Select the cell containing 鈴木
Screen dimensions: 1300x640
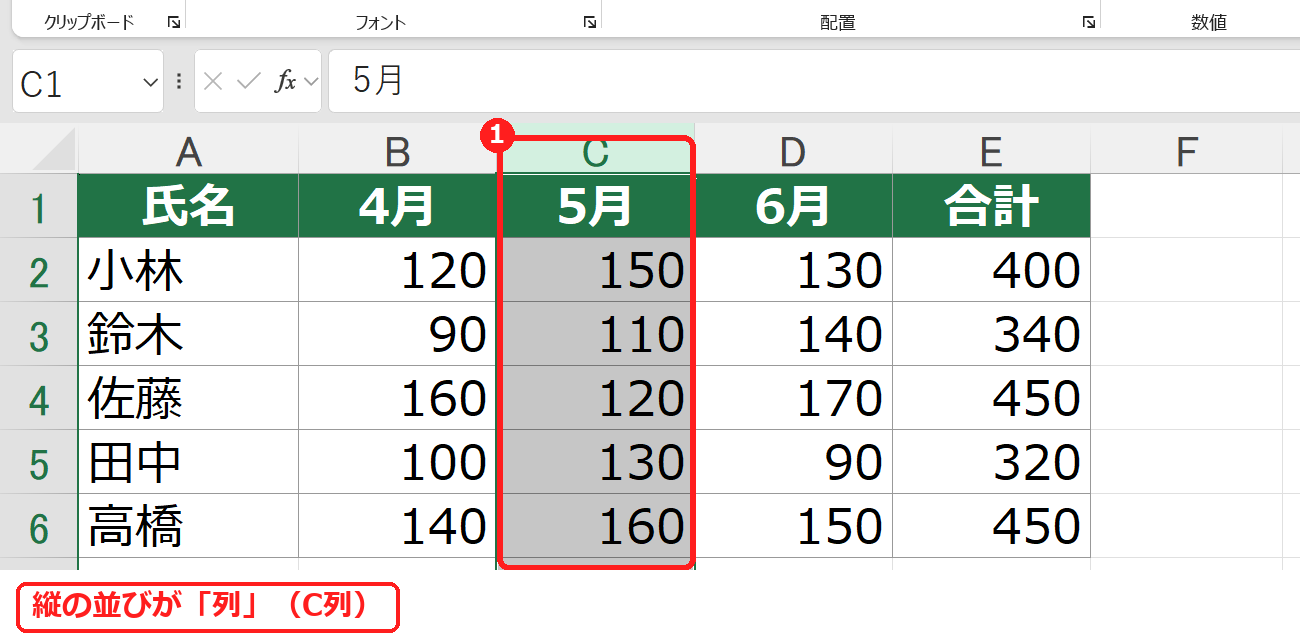[188, 334]
